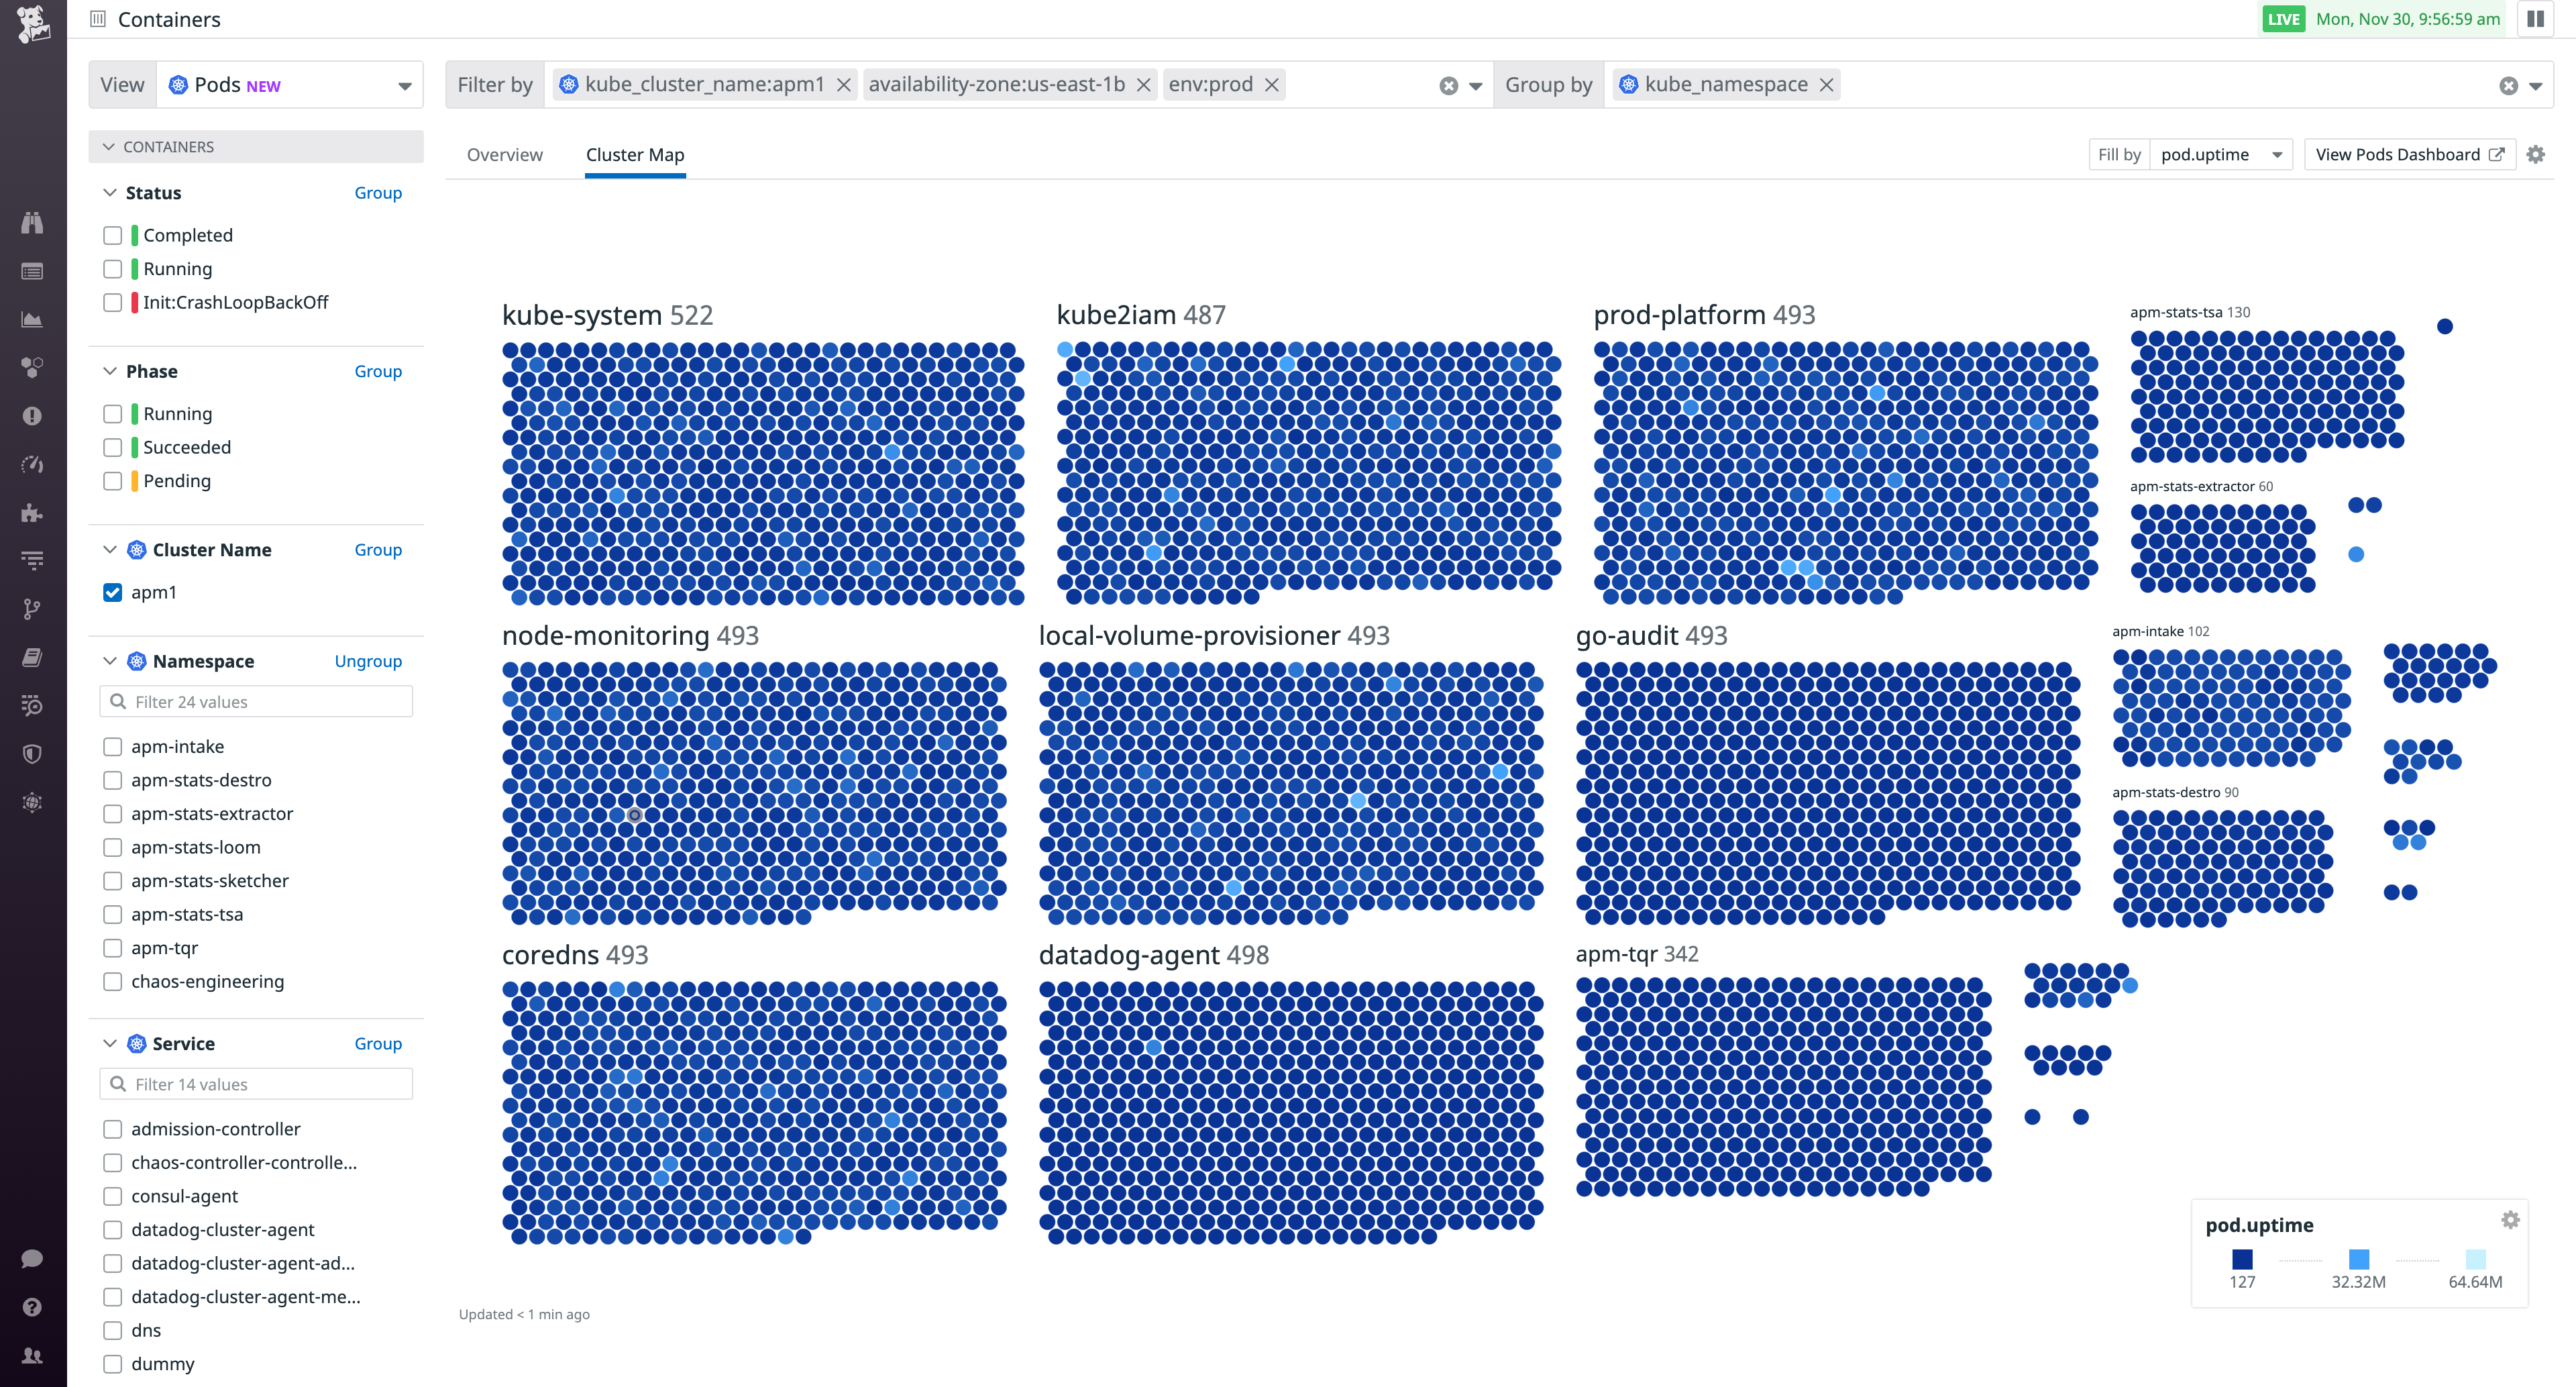Open Dashboards via the chart icon
2576x1387 pixels.
[x=32, y=319]
